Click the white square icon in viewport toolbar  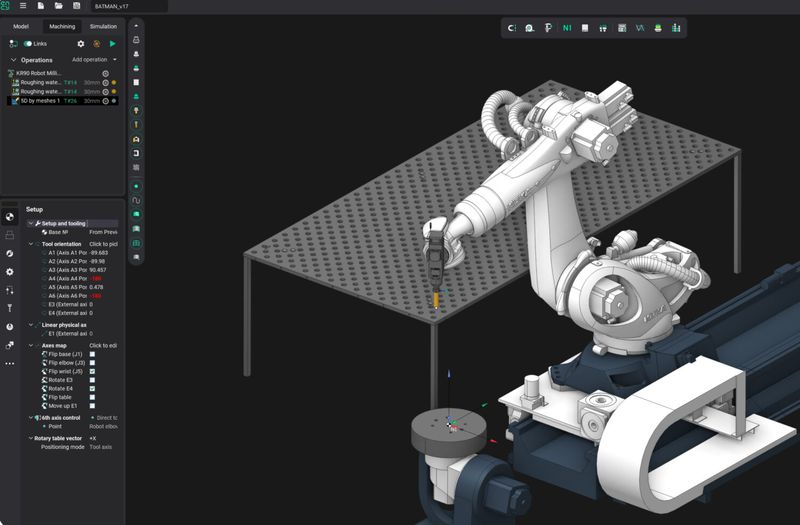point(585,28)
